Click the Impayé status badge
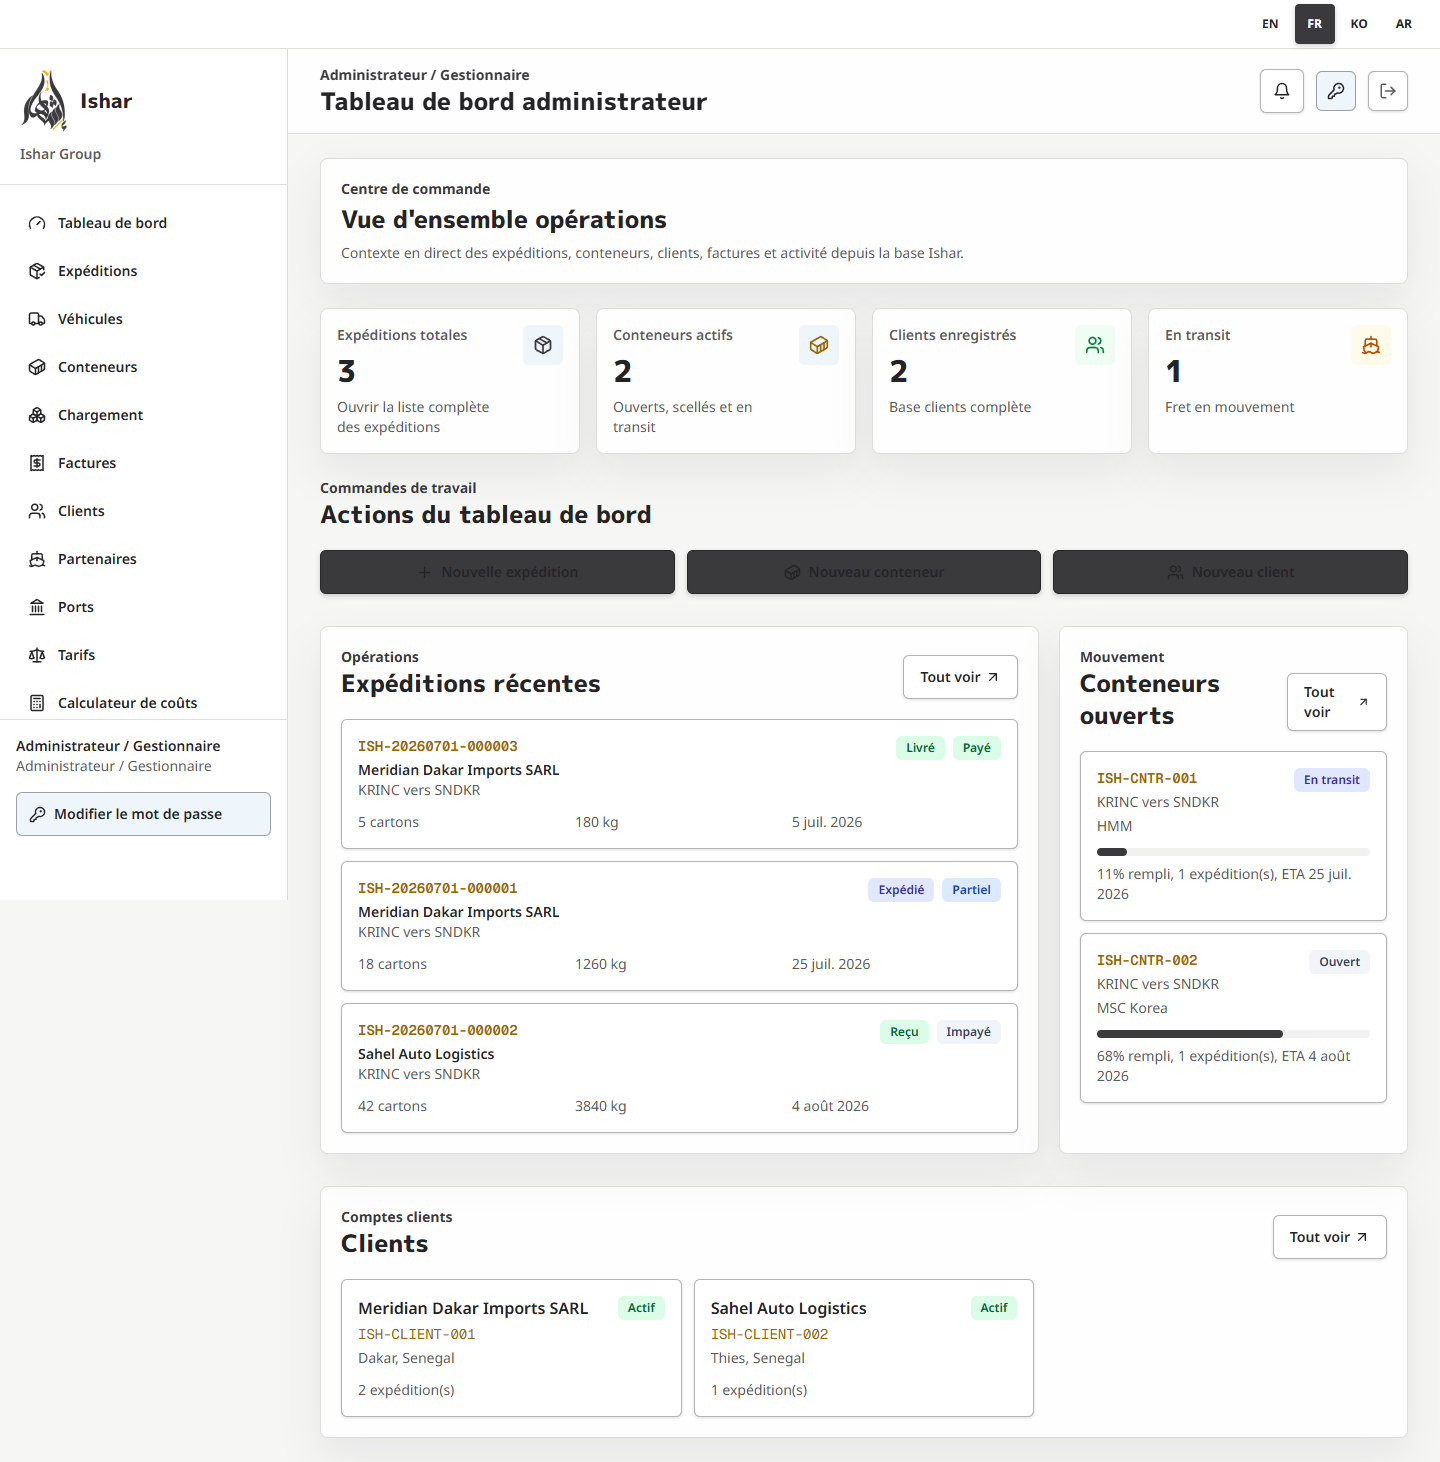Viewport: 1440px width, 1462px height. pyautogui.click(x=968, y=1032)
